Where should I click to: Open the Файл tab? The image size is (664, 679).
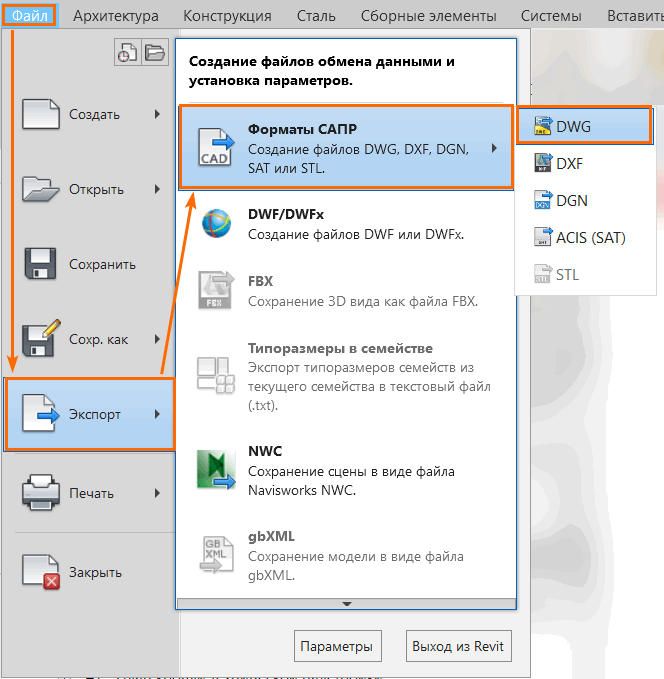tap(29, 16)
